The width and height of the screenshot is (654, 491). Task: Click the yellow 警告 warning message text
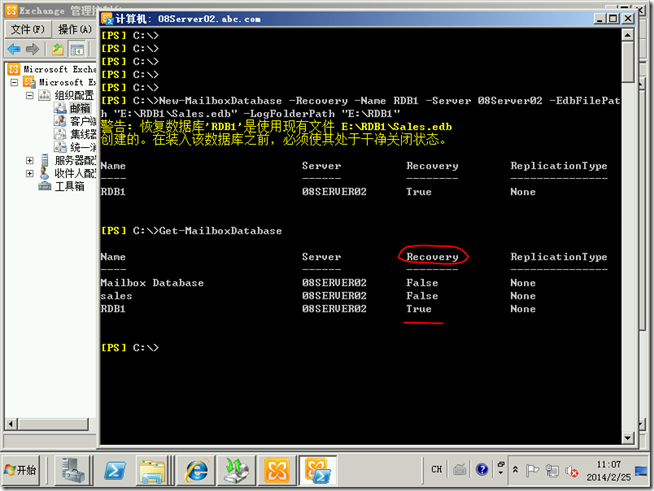276,133
